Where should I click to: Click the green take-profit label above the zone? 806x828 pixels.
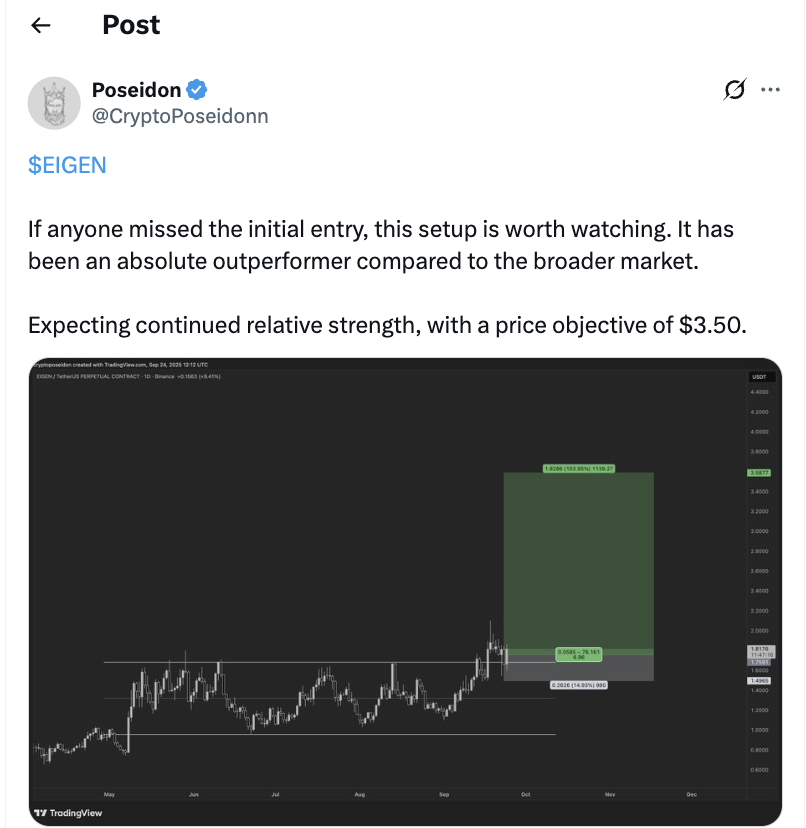point(579,468)
